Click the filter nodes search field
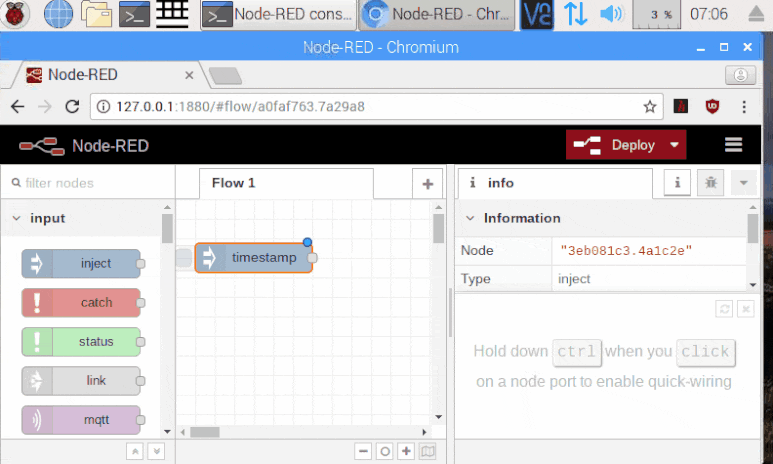Screen dimensions: 773x464 tap(85, 183)
